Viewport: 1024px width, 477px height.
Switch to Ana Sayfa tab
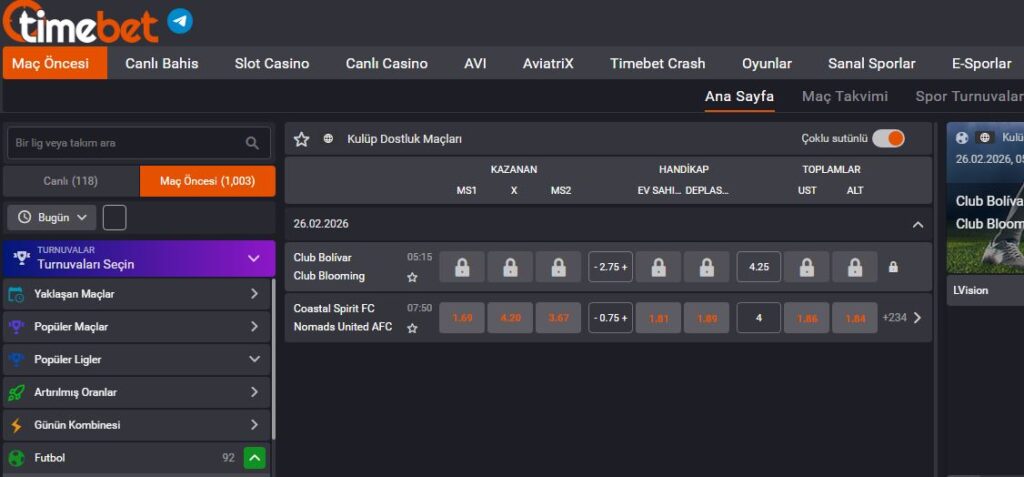click(x=739, y=97)
